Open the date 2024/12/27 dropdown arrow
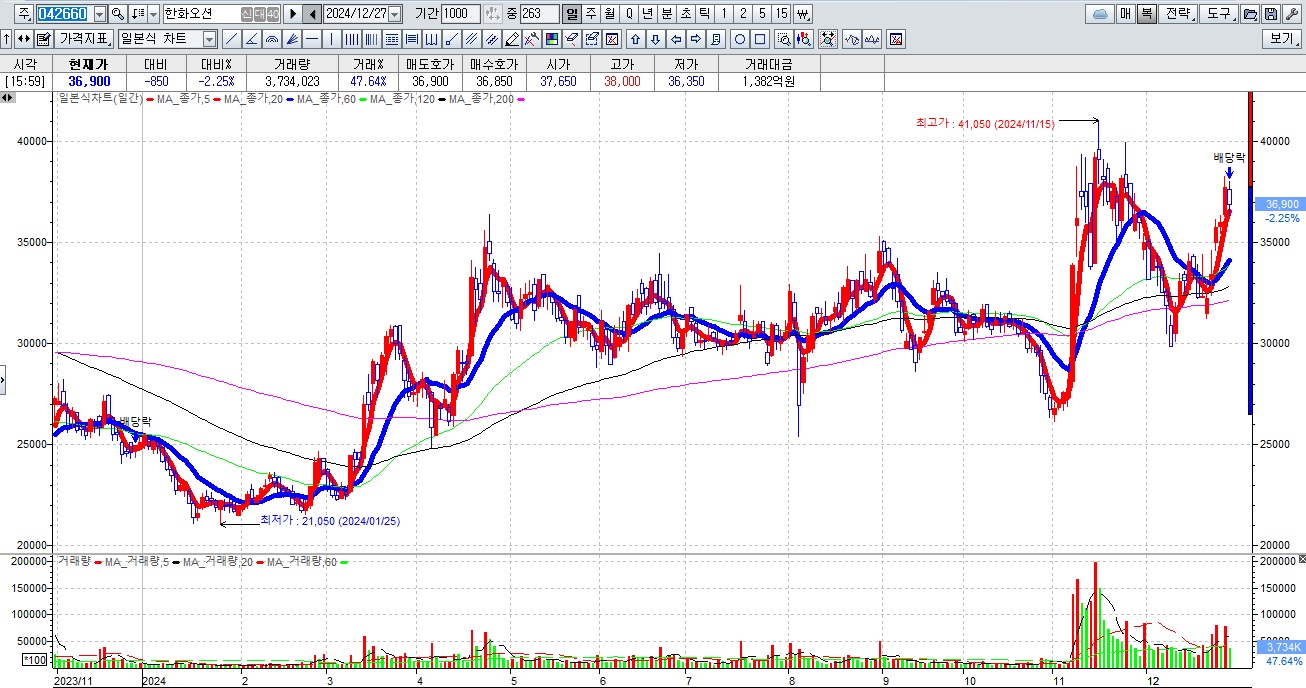 [x=394, y=14]
